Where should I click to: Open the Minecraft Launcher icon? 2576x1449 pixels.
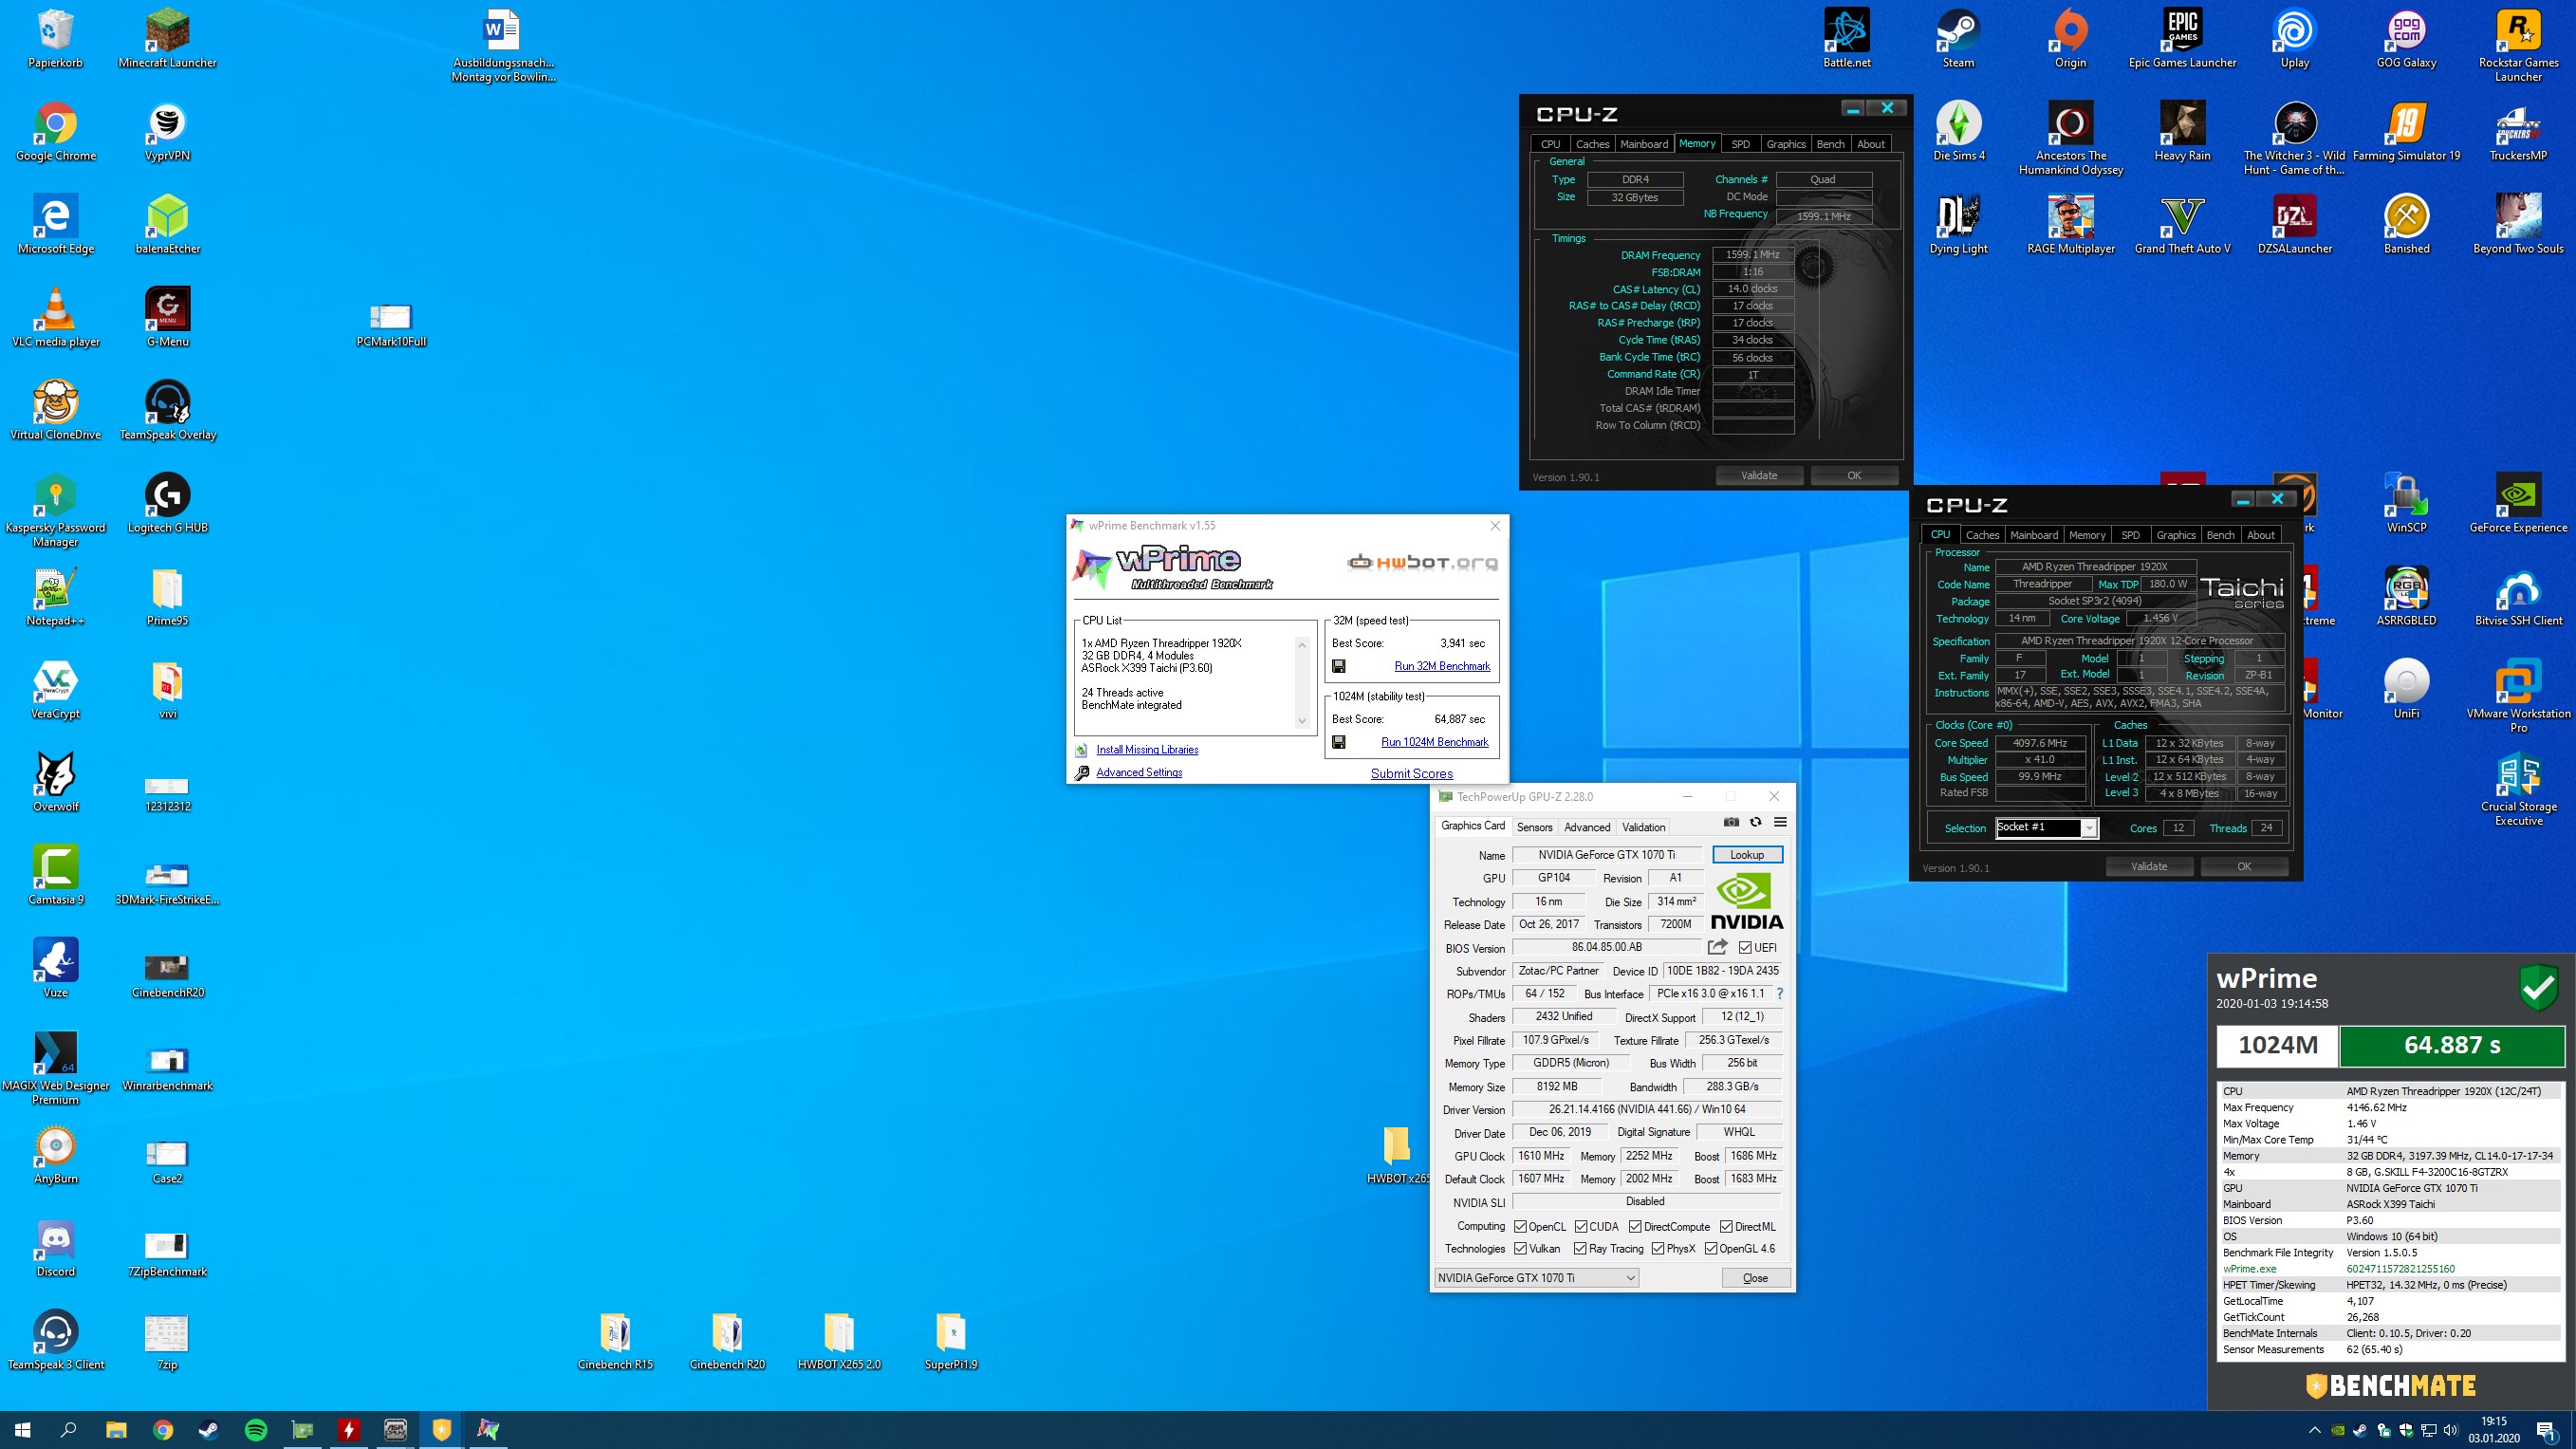(167, 40)
